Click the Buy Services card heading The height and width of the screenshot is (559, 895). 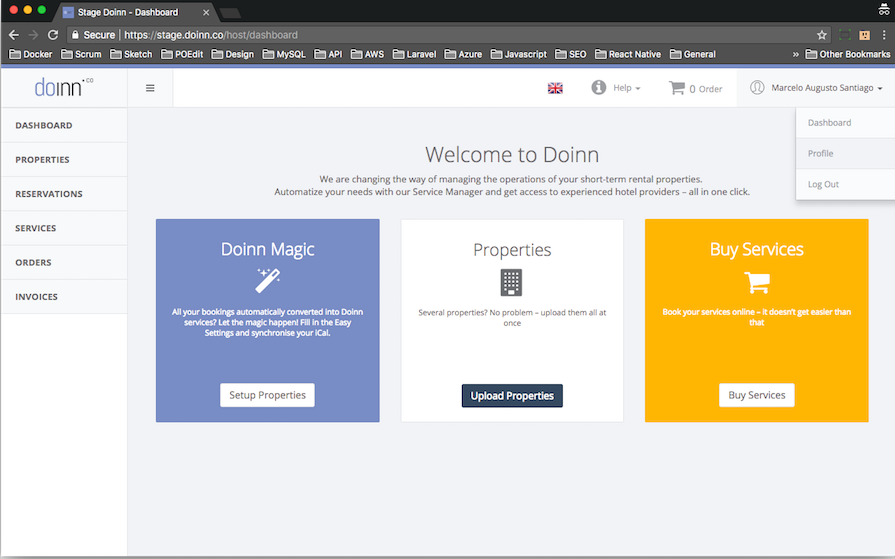[x=757, y=250]
